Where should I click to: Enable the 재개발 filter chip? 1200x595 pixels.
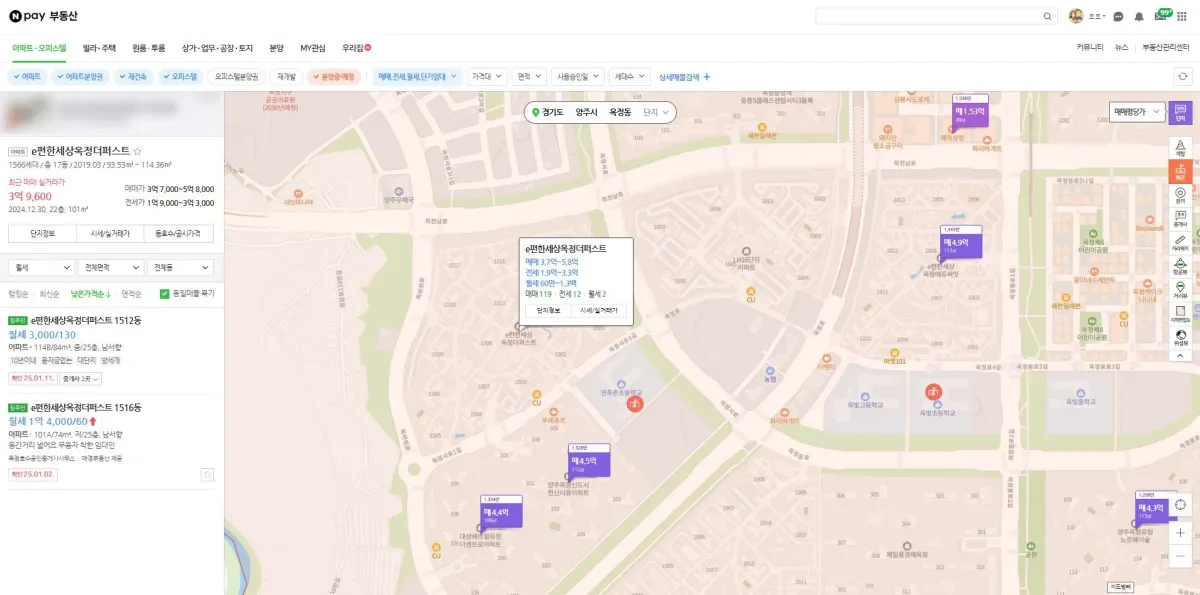[287, 76]
